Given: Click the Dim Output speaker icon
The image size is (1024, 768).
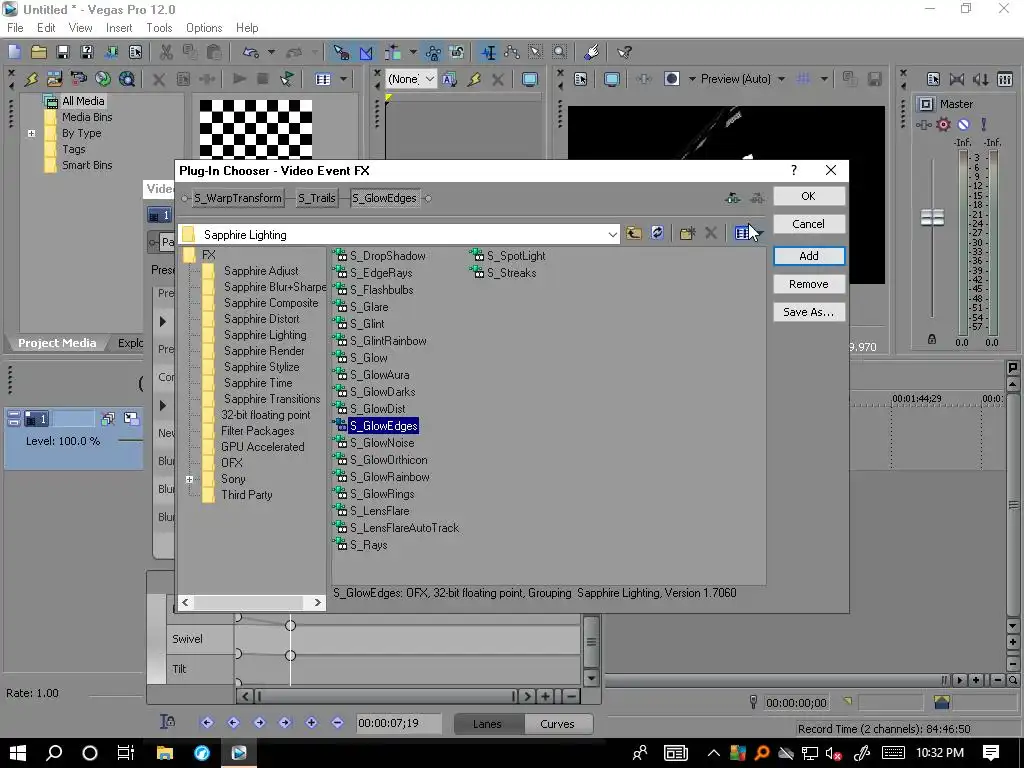Looking at the screenshot, I should pos(981,79).
